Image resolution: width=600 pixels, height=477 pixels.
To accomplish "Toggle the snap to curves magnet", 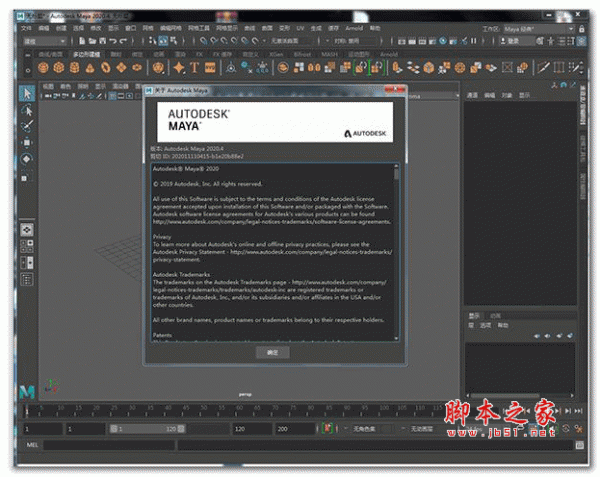I will click(214, 41).
